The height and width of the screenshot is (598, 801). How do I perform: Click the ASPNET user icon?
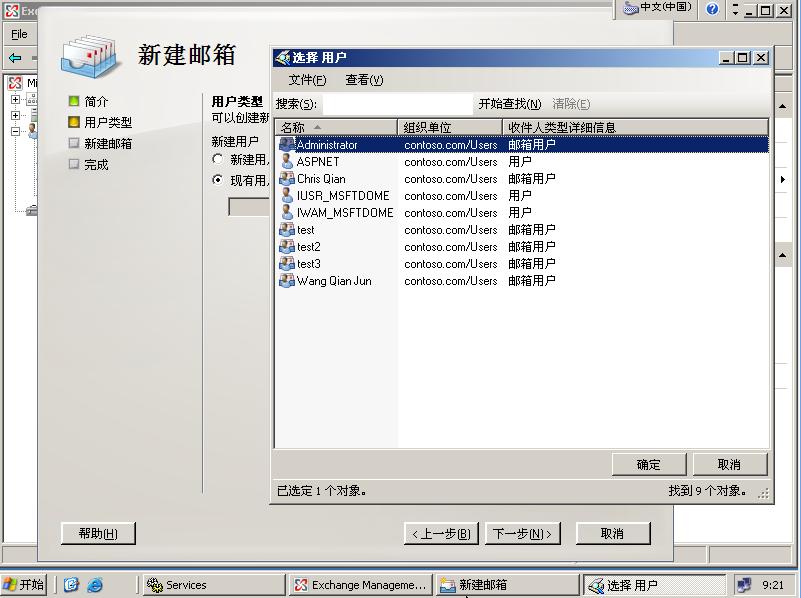click(x=287, y=162)
